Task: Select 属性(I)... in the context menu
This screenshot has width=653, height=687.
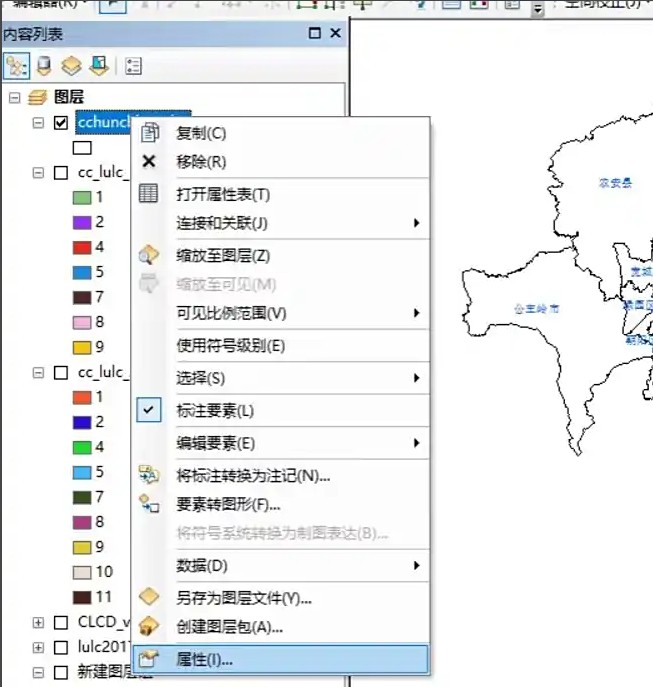Action: 204,659
